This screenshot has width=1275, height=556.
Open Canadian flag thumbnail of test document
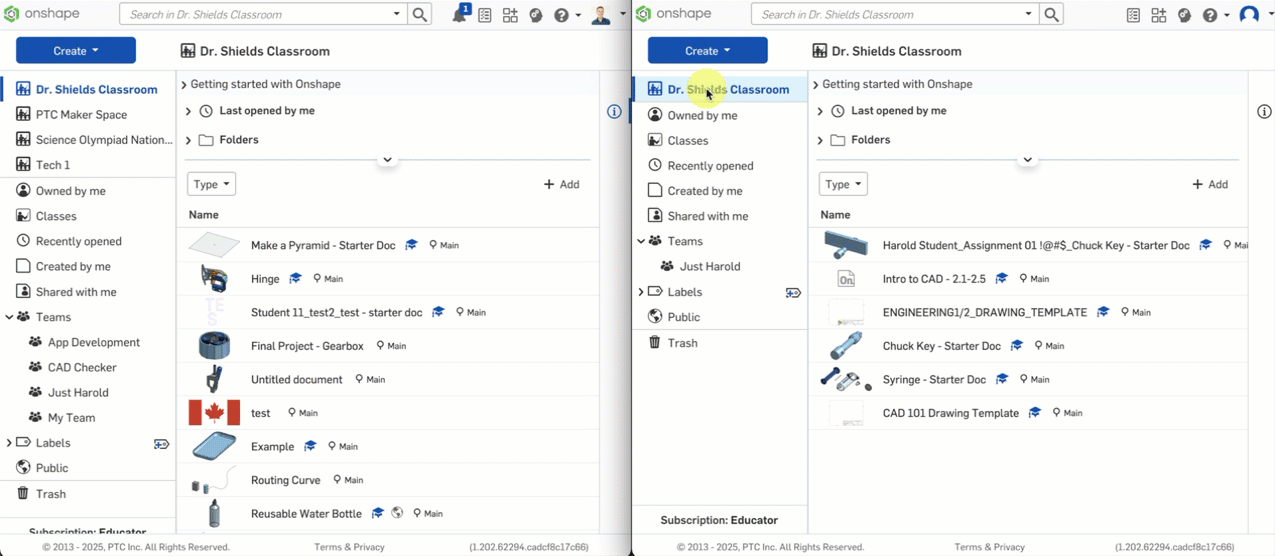214,413
